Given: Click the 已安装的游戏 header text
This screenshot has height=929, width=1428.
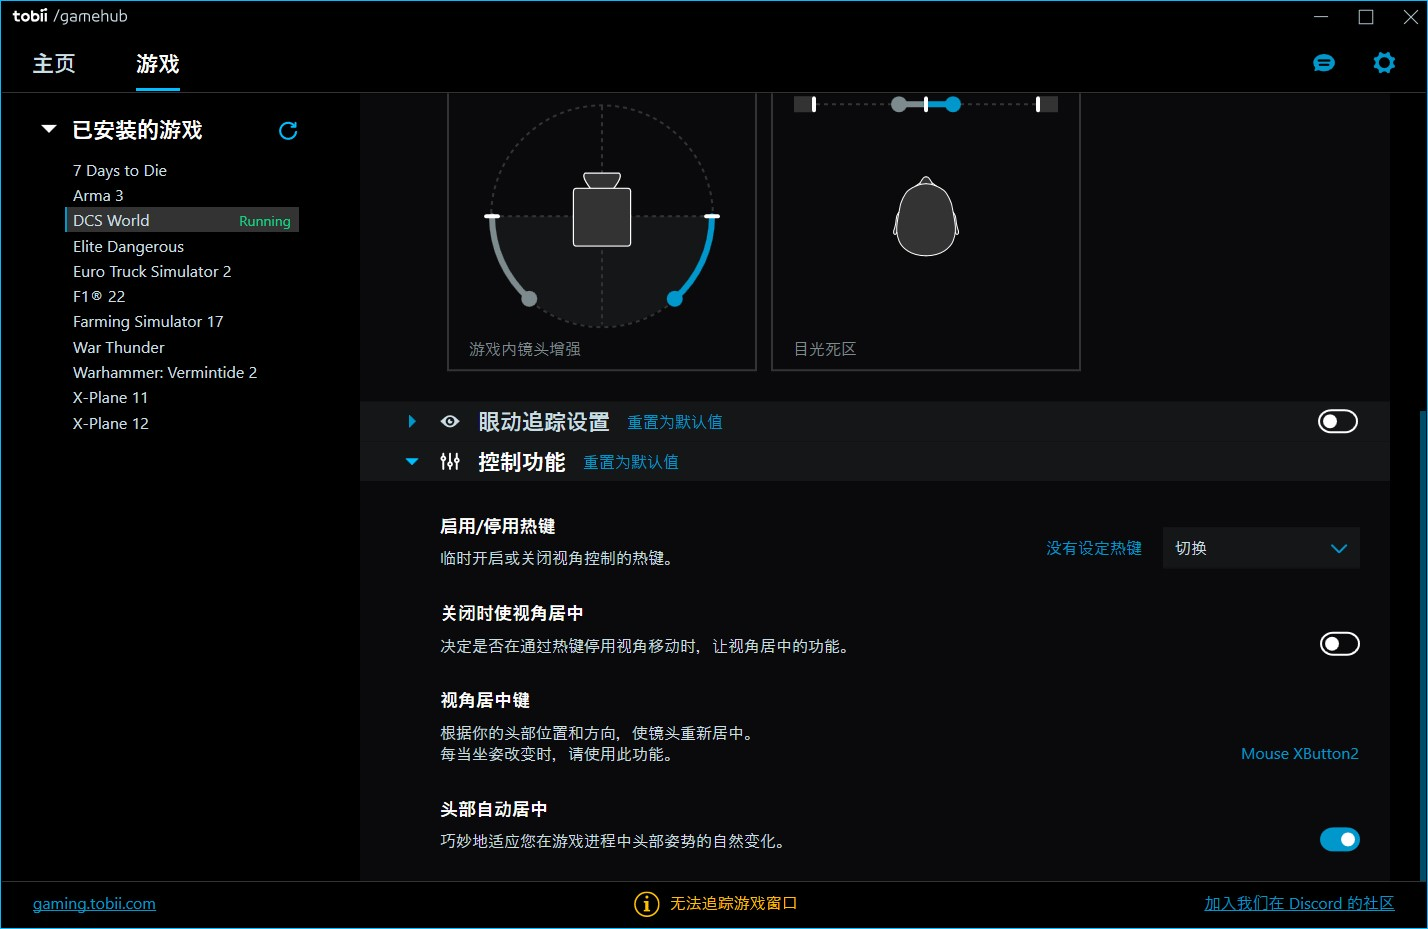Looking at the screenshot, I should pos(137,130).
